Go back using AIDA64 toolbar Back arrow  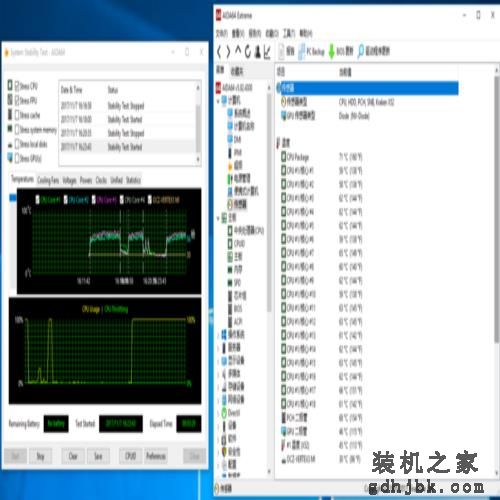click(219, 52)
